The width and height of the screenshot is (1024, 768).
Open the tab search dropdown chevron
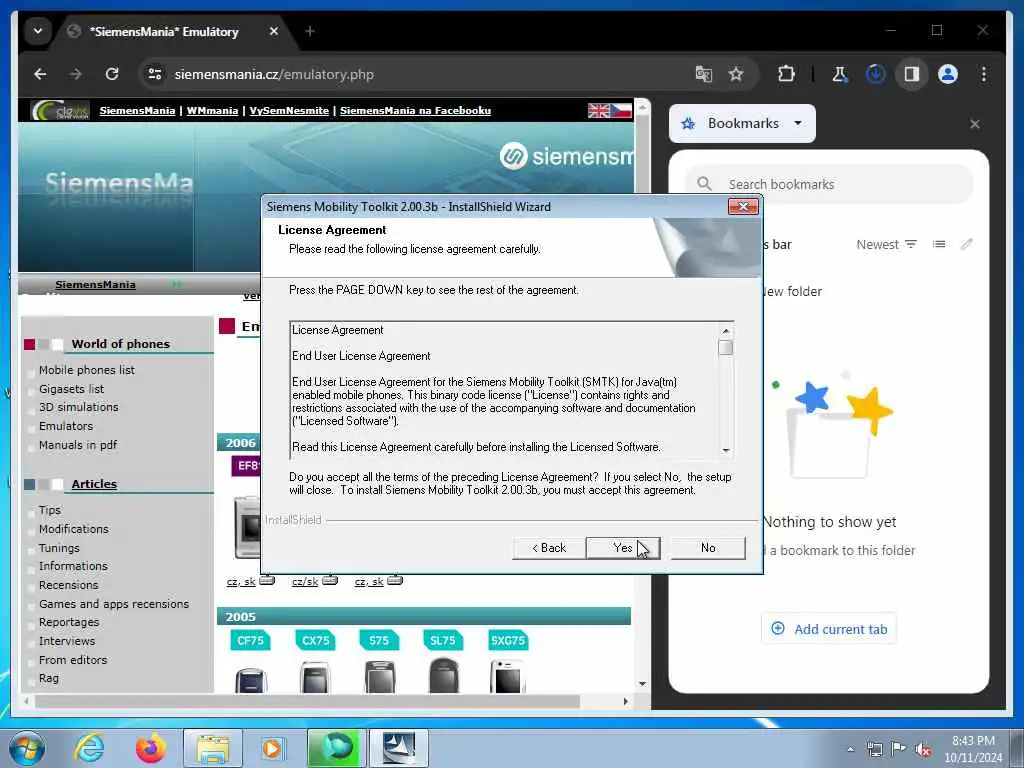(38, 31)
